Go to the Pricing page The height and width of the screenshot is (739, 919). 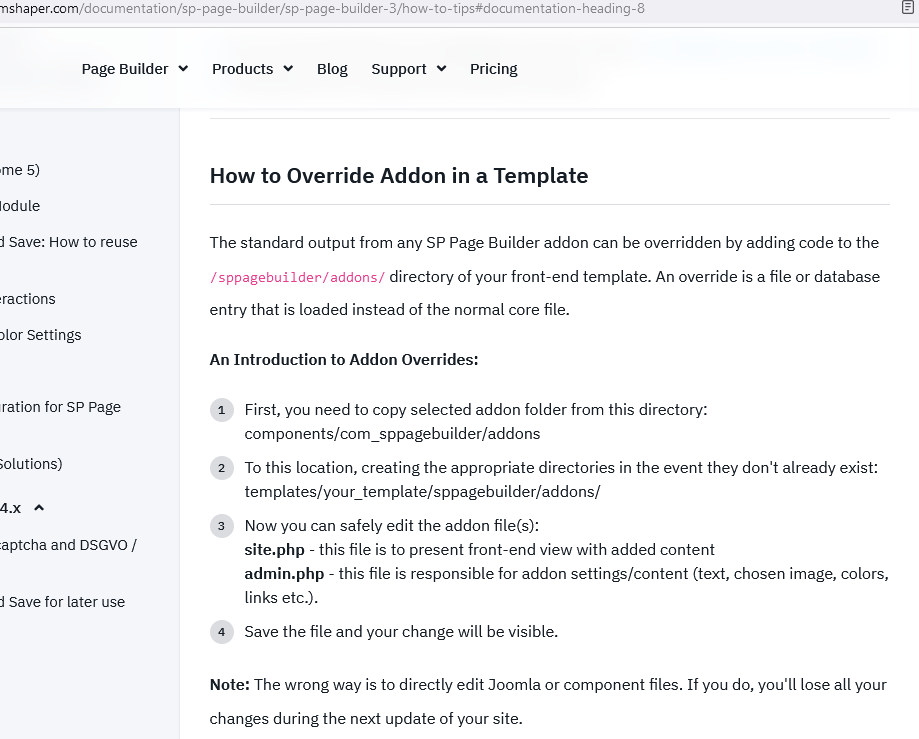tap(493, 69)
